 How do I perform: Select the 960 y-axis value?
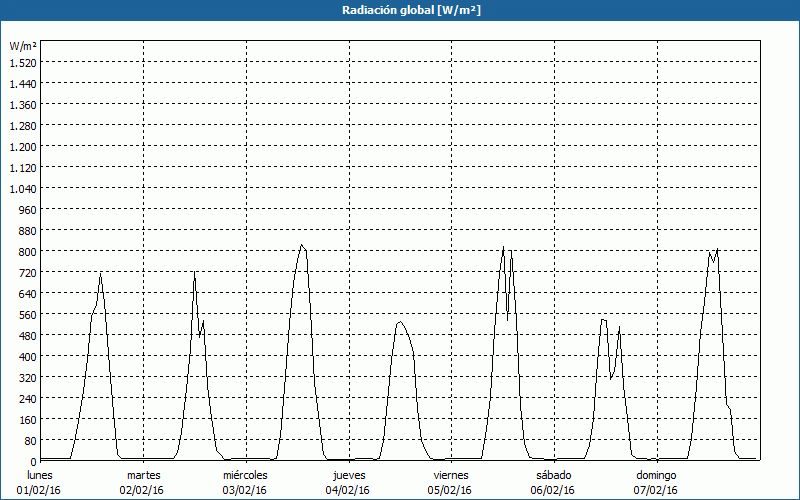click(x=28, y=210)
